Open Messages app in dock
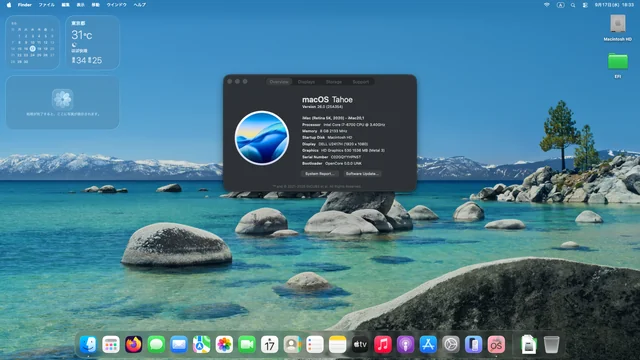 point(156,344)
